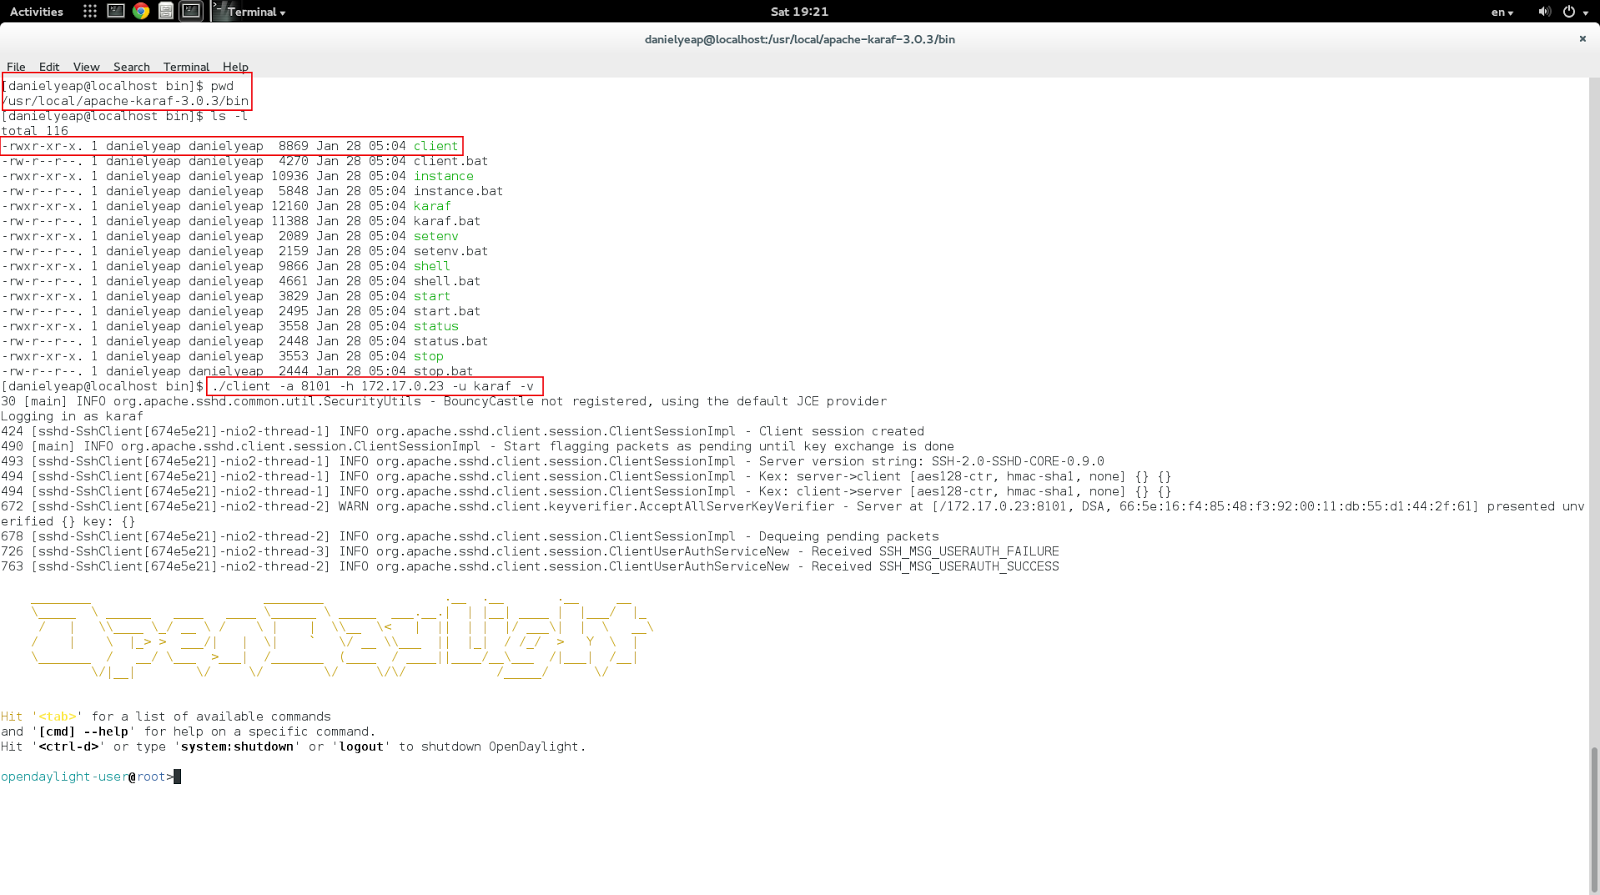Click the bold logout text

pos(361,746)
